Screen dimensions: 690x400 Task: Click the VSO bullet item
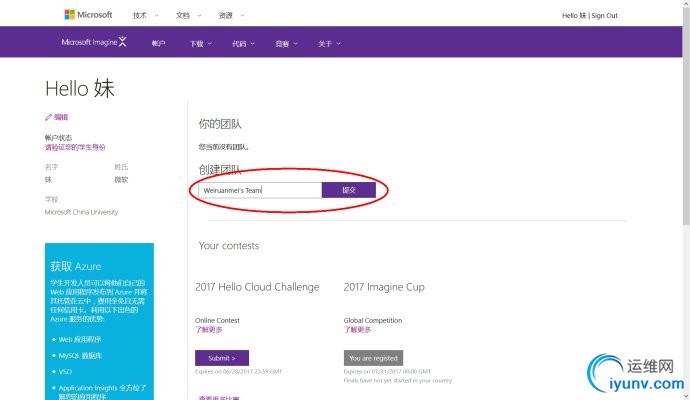[x=65, y=372]
